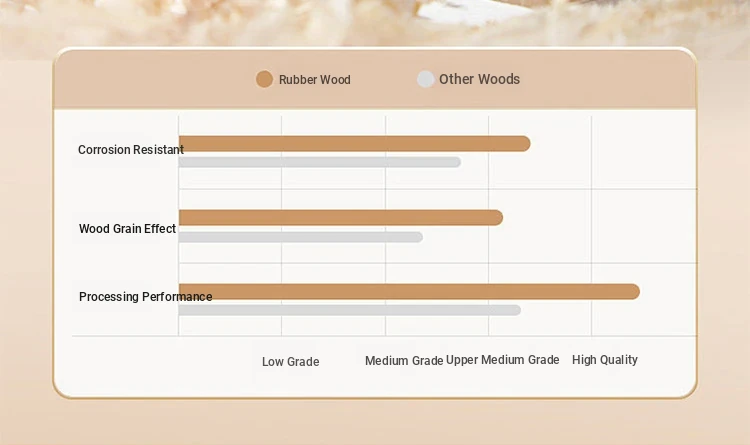This screenshot has height=445, width=750.
Task: Click the 'Low Grade' axis label
Action: pos(290,362)
